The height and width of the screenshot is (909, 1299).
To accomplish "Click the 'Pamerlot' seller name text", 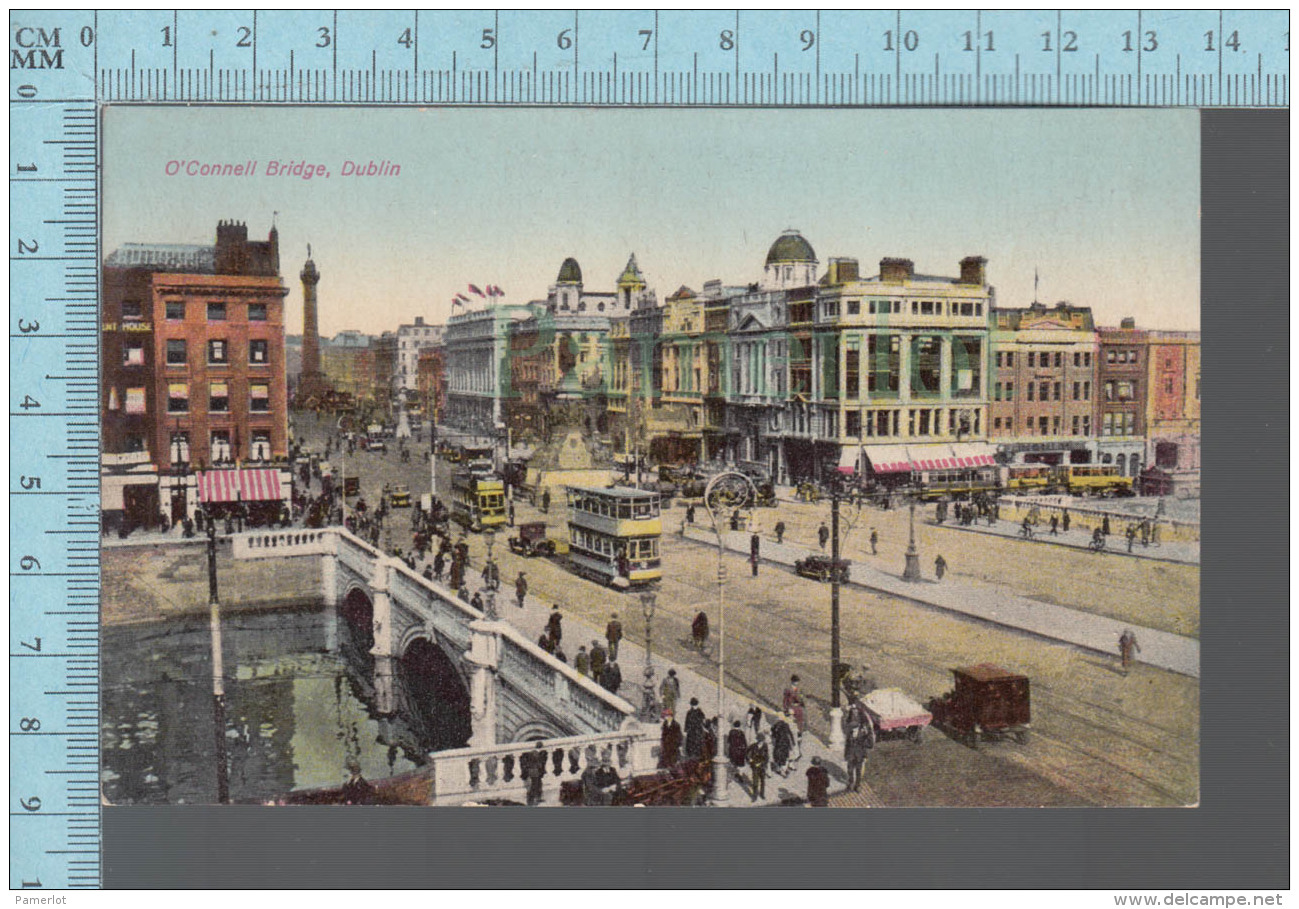I will pos(42,900).
